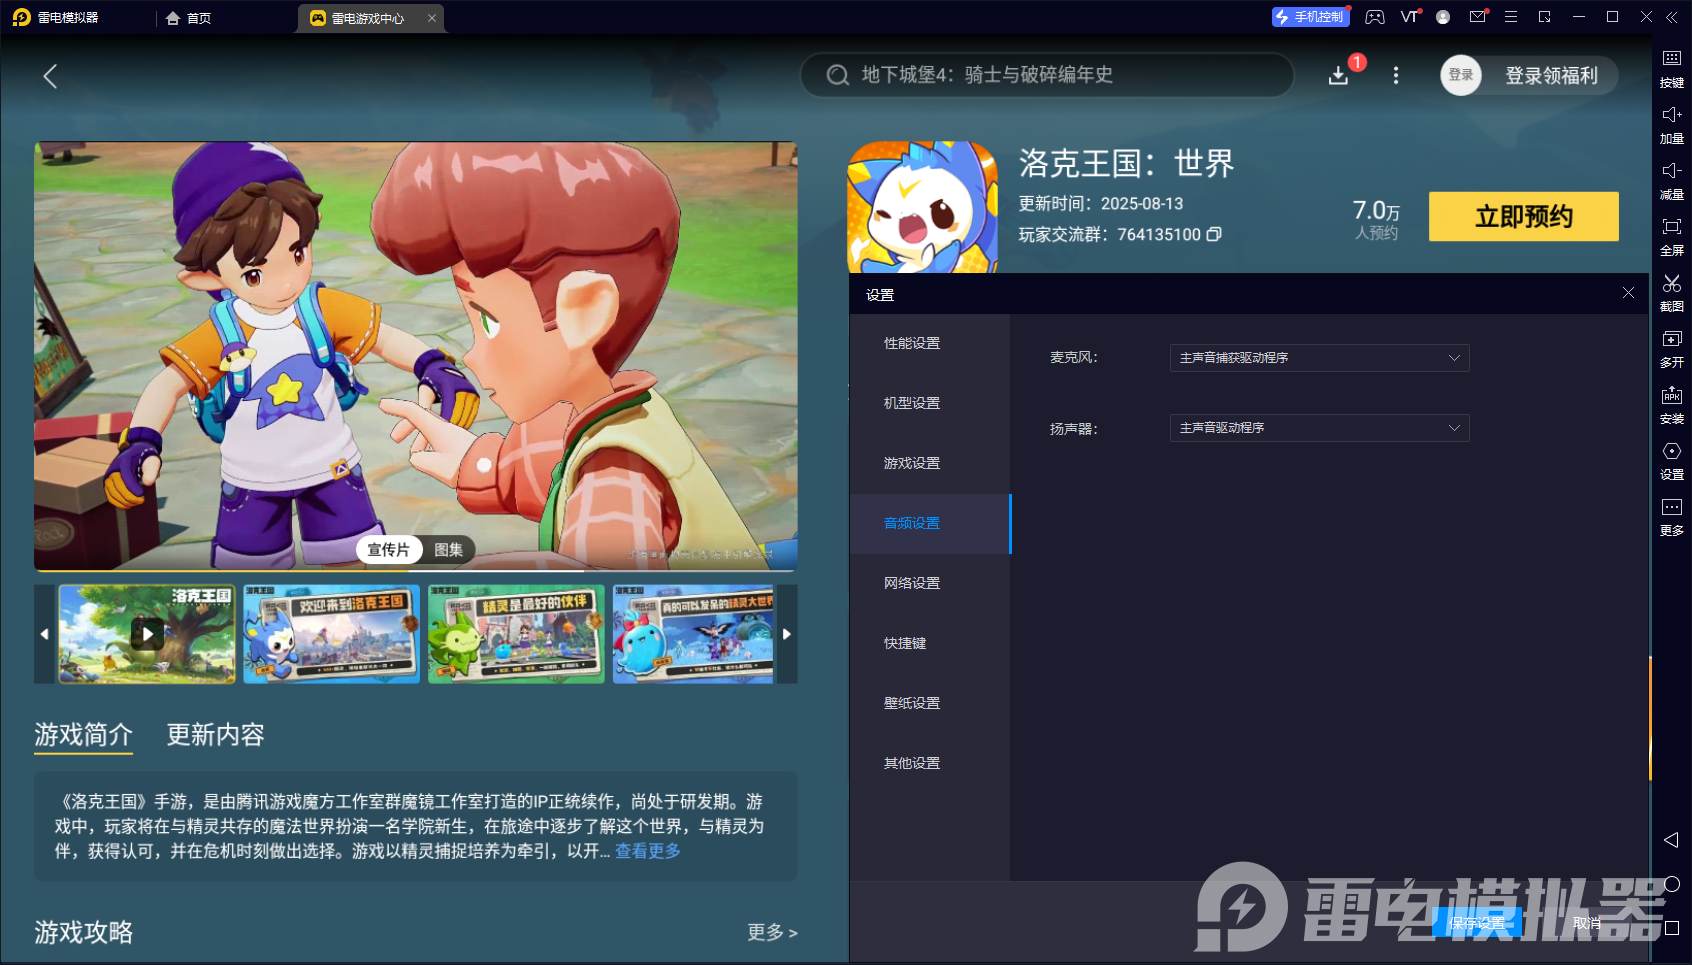Show previous thumbnails with the left arrow
The width and height of the screenshot is (1692, 965).
click(44, 634)
